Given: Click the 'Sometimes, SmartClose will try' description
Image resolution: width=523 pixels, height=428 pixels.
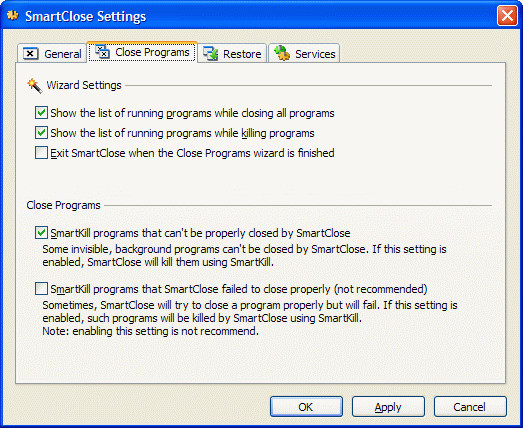Looking at the screenshot, I should [x=249, y=312].
